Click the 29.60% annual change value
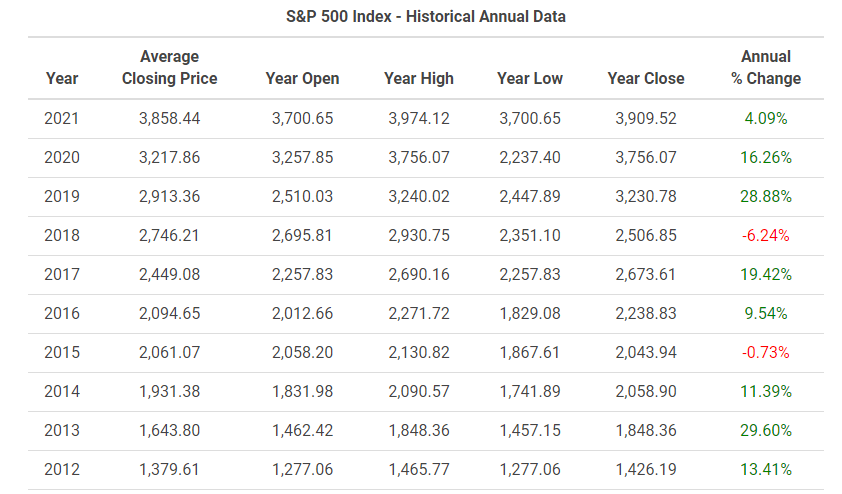842x494 pixels. coord(766,431)
